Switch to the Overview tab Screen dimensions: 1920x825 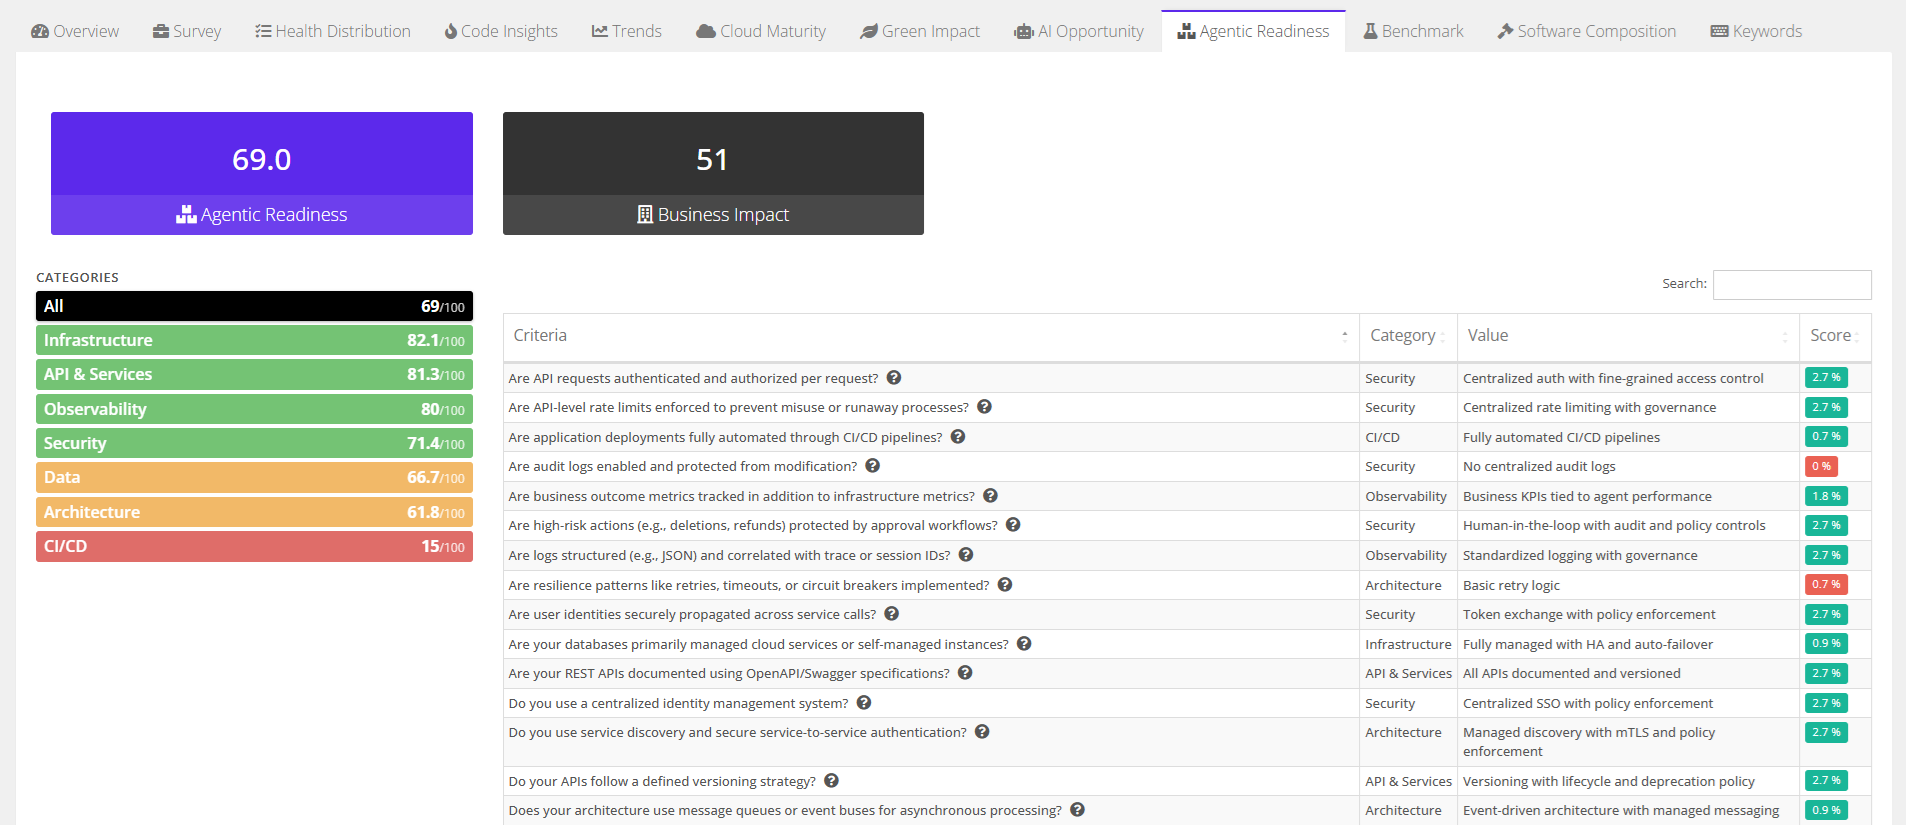coord(75,31)
